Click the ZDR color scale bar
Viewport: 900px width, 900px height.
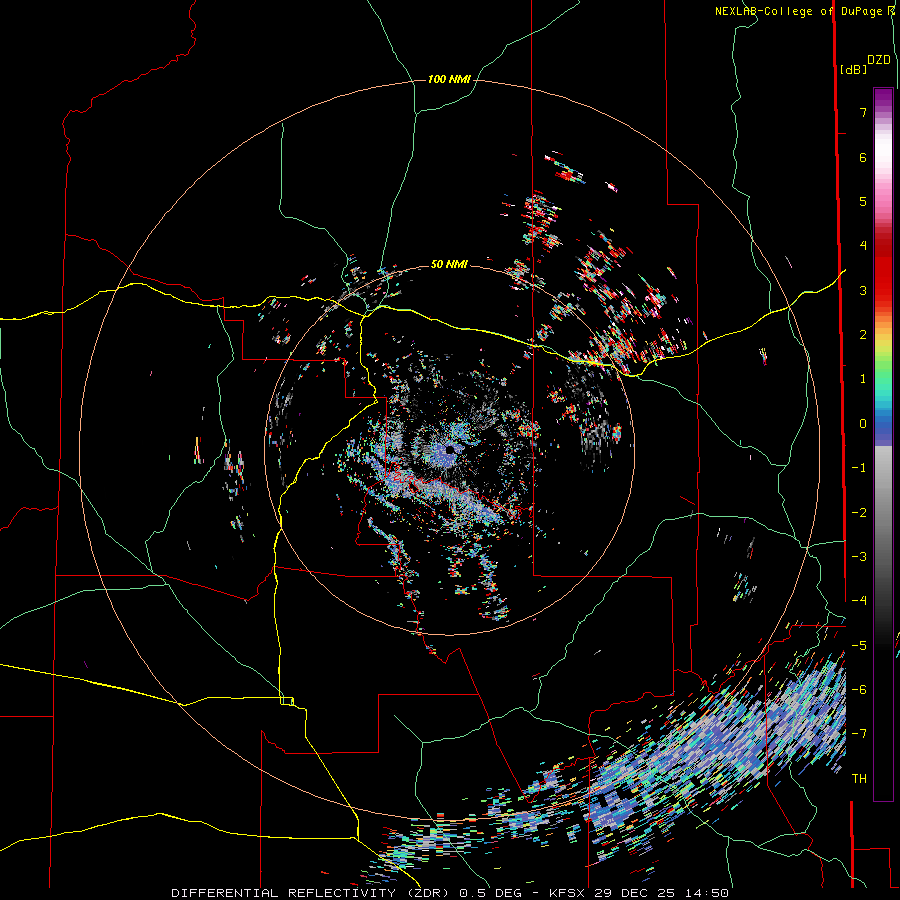click(x=883, y=444)
